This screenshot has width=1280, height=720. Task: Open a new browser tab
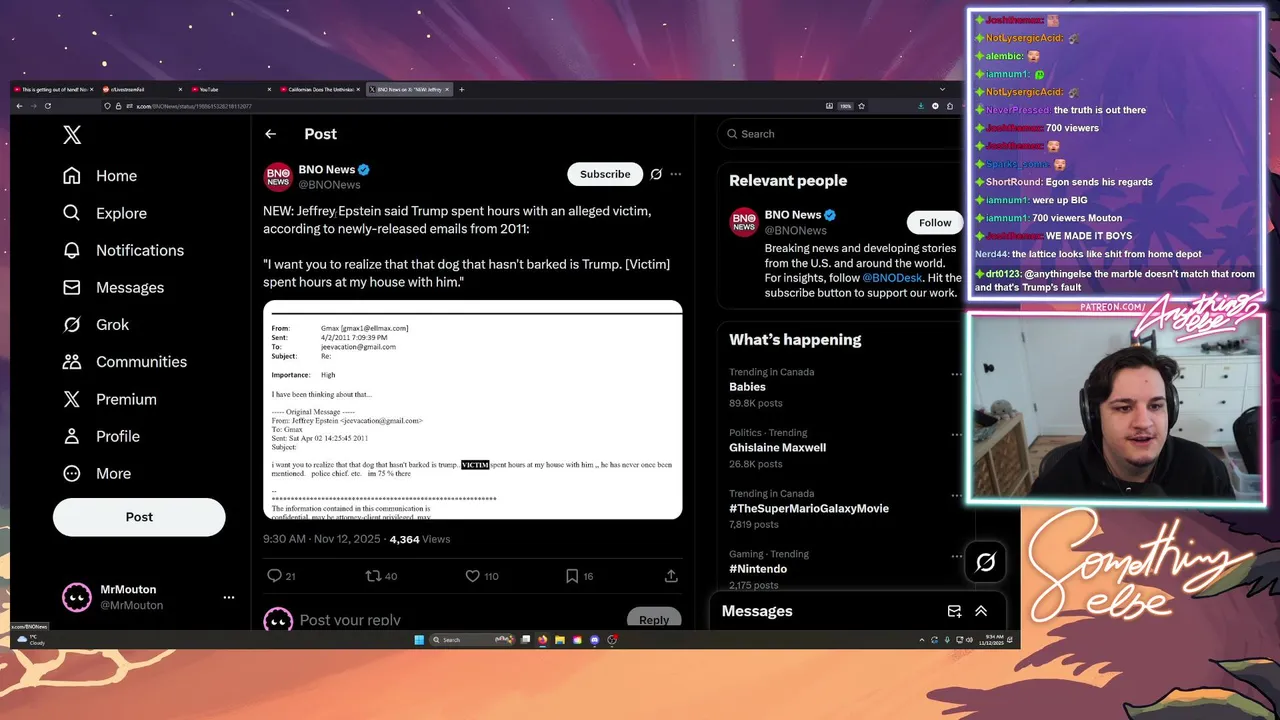461,89
